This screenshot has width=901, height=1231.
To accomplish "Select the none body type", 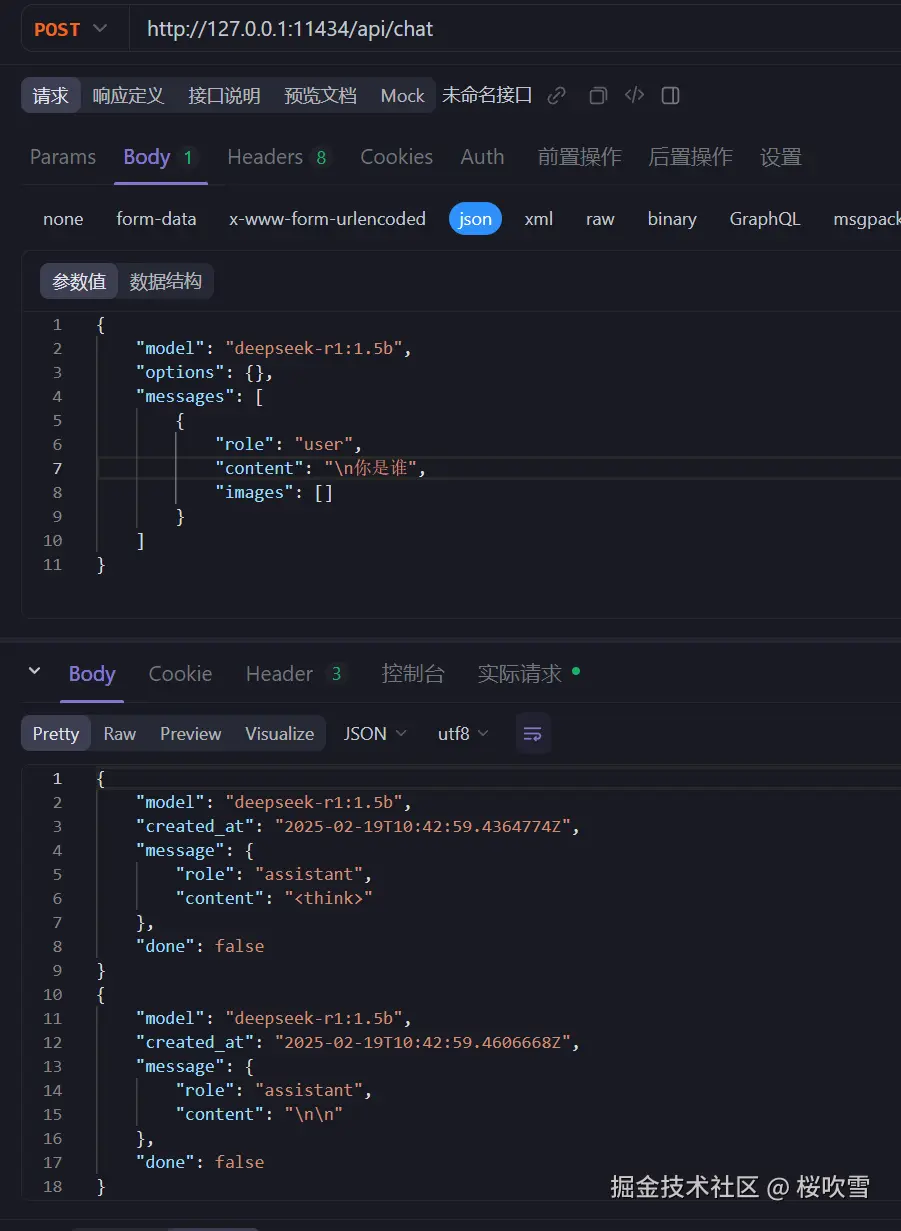I will (x=63, y=219).
